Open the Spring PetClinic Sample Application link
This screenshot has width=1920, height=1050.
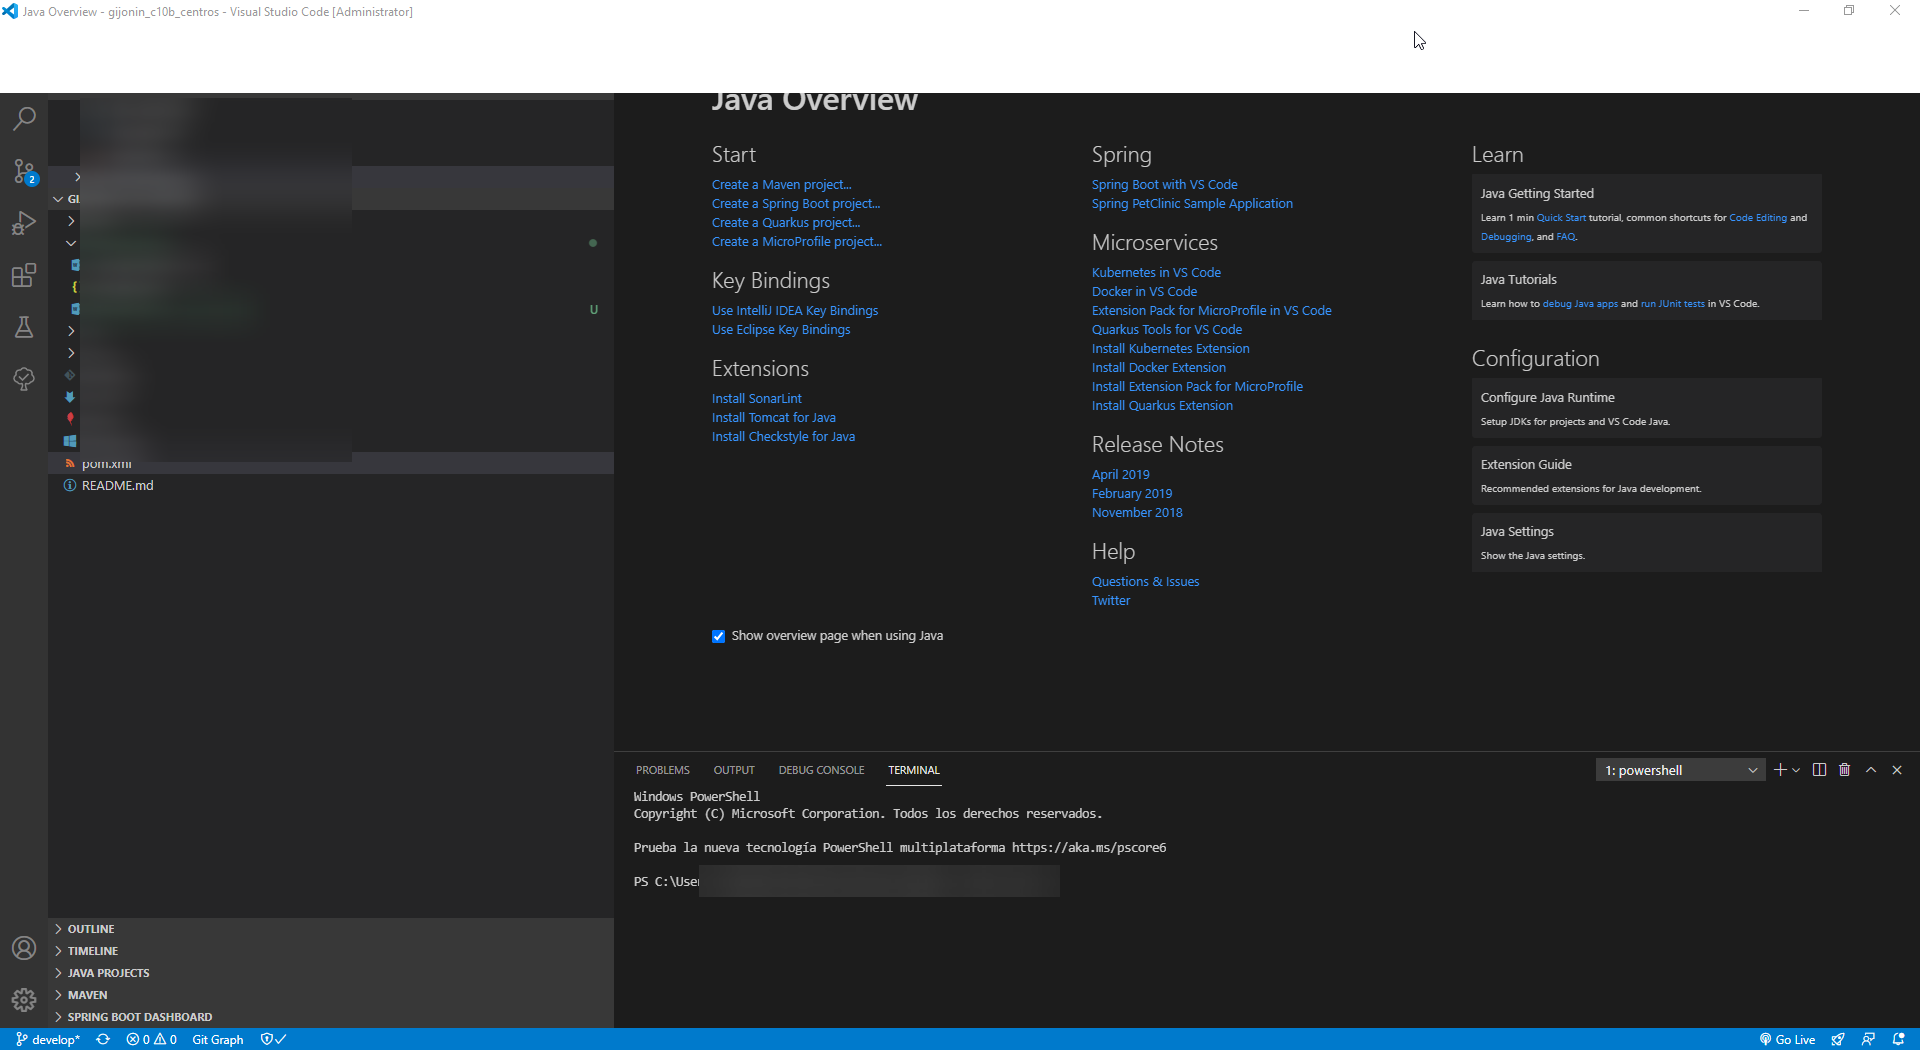(1191, 203)
